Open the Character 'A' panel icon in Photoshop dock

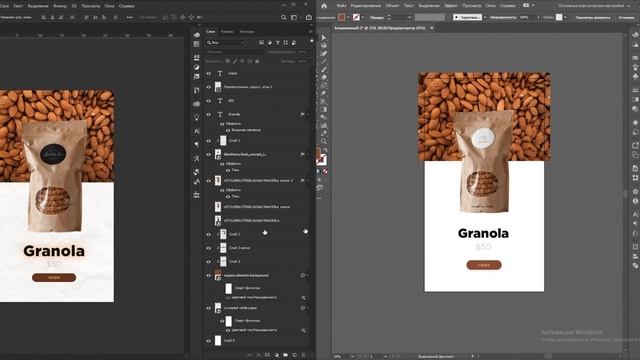coord(197,131)
